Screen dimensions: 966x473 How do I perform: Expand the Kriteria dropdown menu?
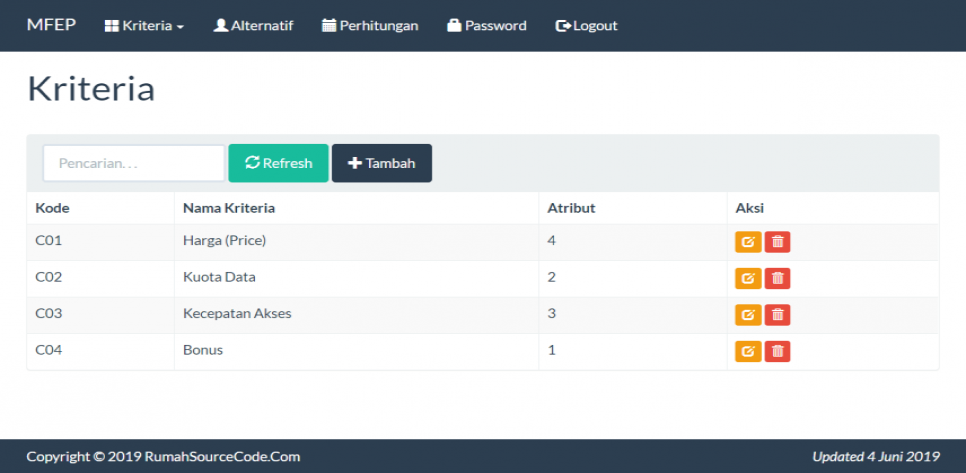point(144,26)
